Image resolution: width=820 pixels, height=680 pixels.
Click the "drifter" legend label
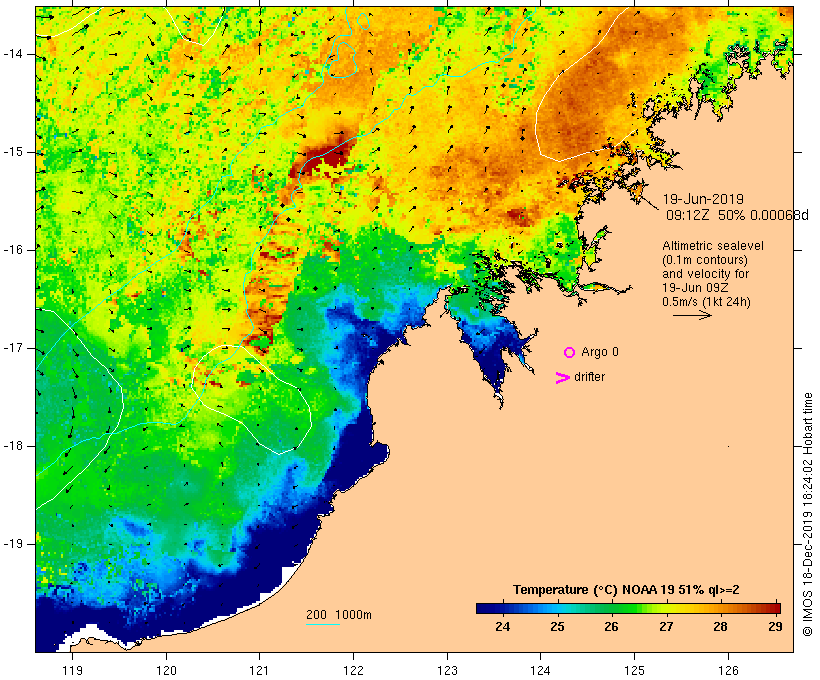(589, 377)
